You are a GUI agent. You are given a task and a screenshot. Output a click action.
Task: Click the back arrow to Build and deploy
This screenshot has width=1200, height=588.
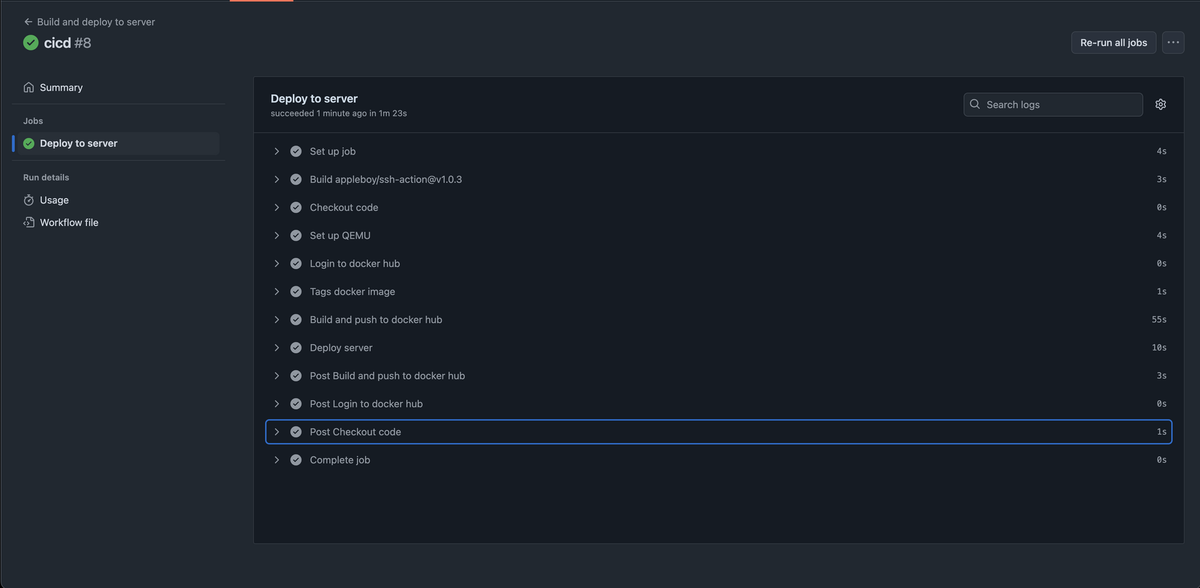click(27, 20)
